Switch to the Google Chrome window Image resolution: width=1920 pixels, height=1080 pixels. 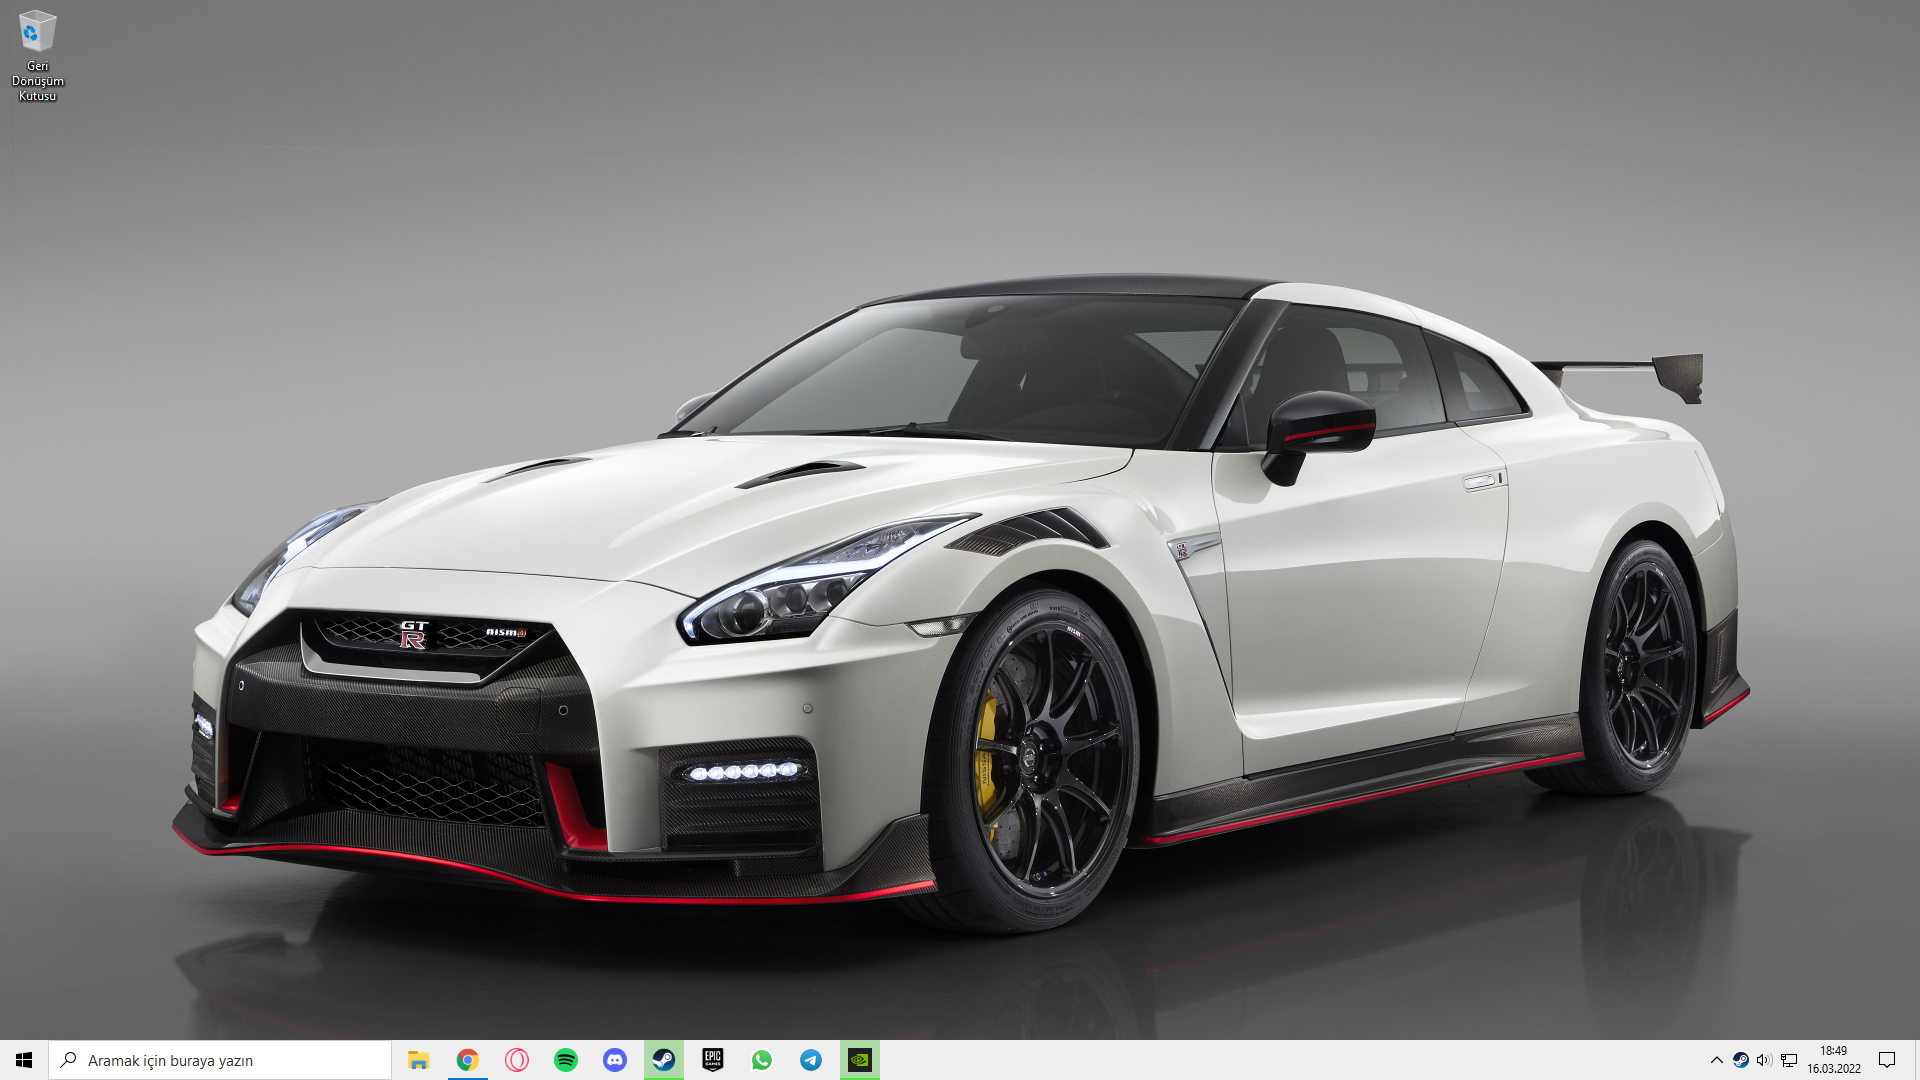tap(467, 1060)
